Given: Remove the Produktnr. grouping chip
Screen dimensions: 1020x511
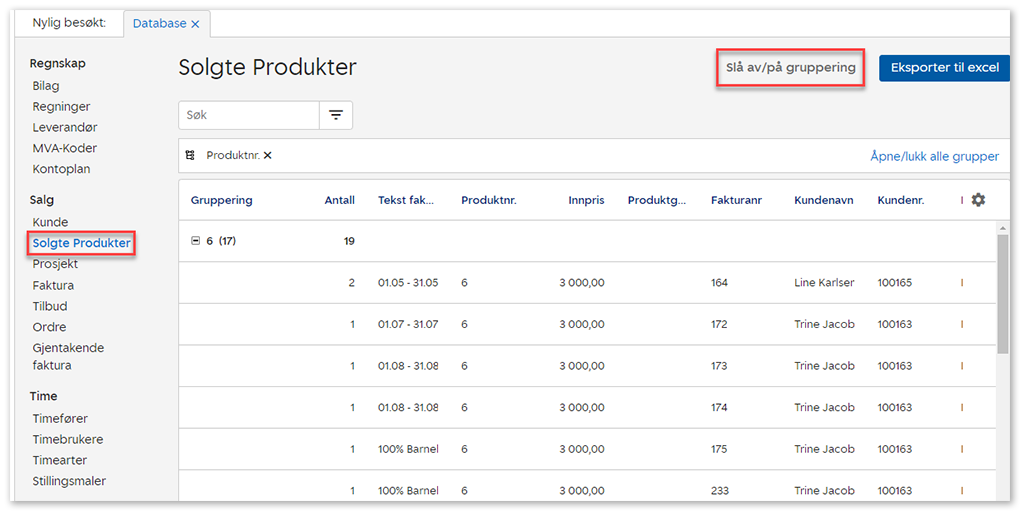Looking at the screenshot, I should [x=268, y=156].
